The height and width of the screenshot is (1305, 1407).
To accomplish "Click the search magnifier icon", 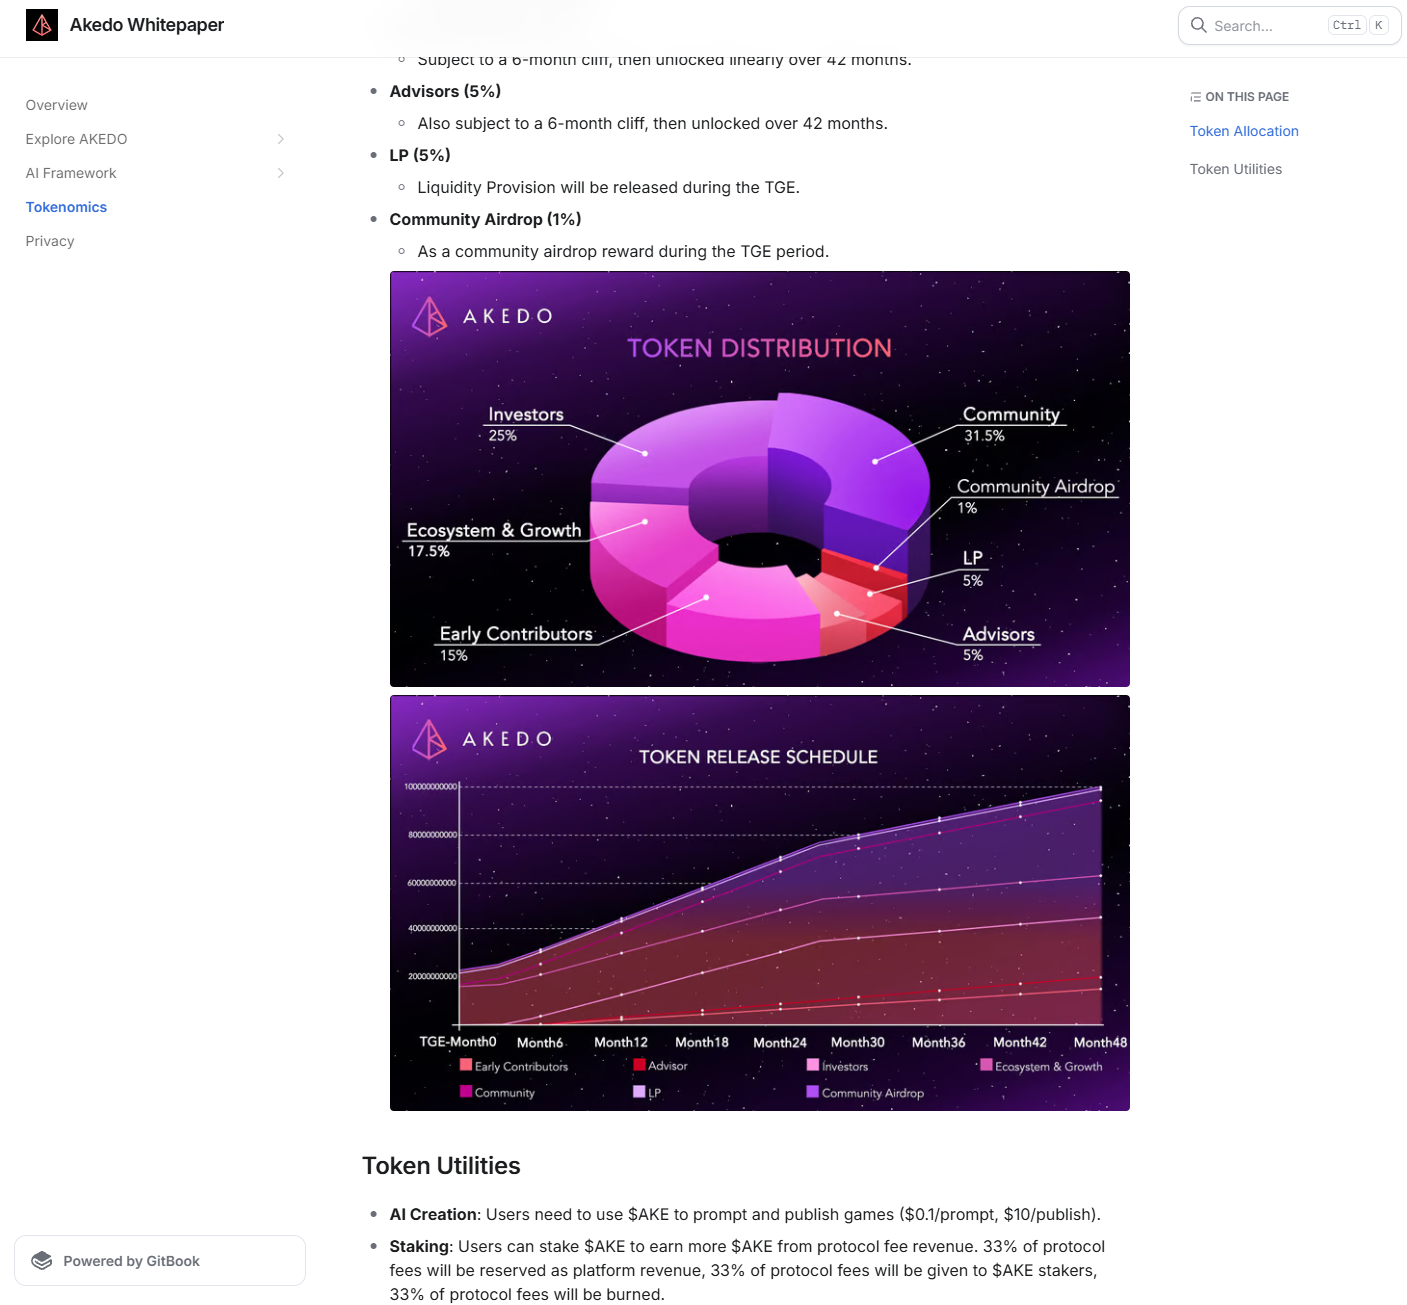I will (x=1198, y=25).
